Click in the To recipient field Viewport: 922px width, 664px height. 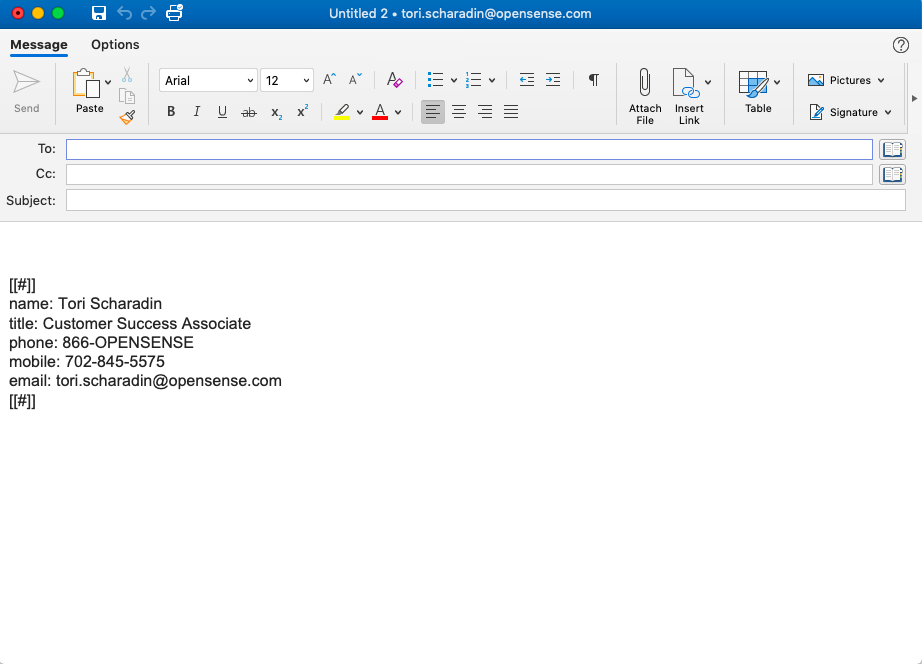click(469, 149)
